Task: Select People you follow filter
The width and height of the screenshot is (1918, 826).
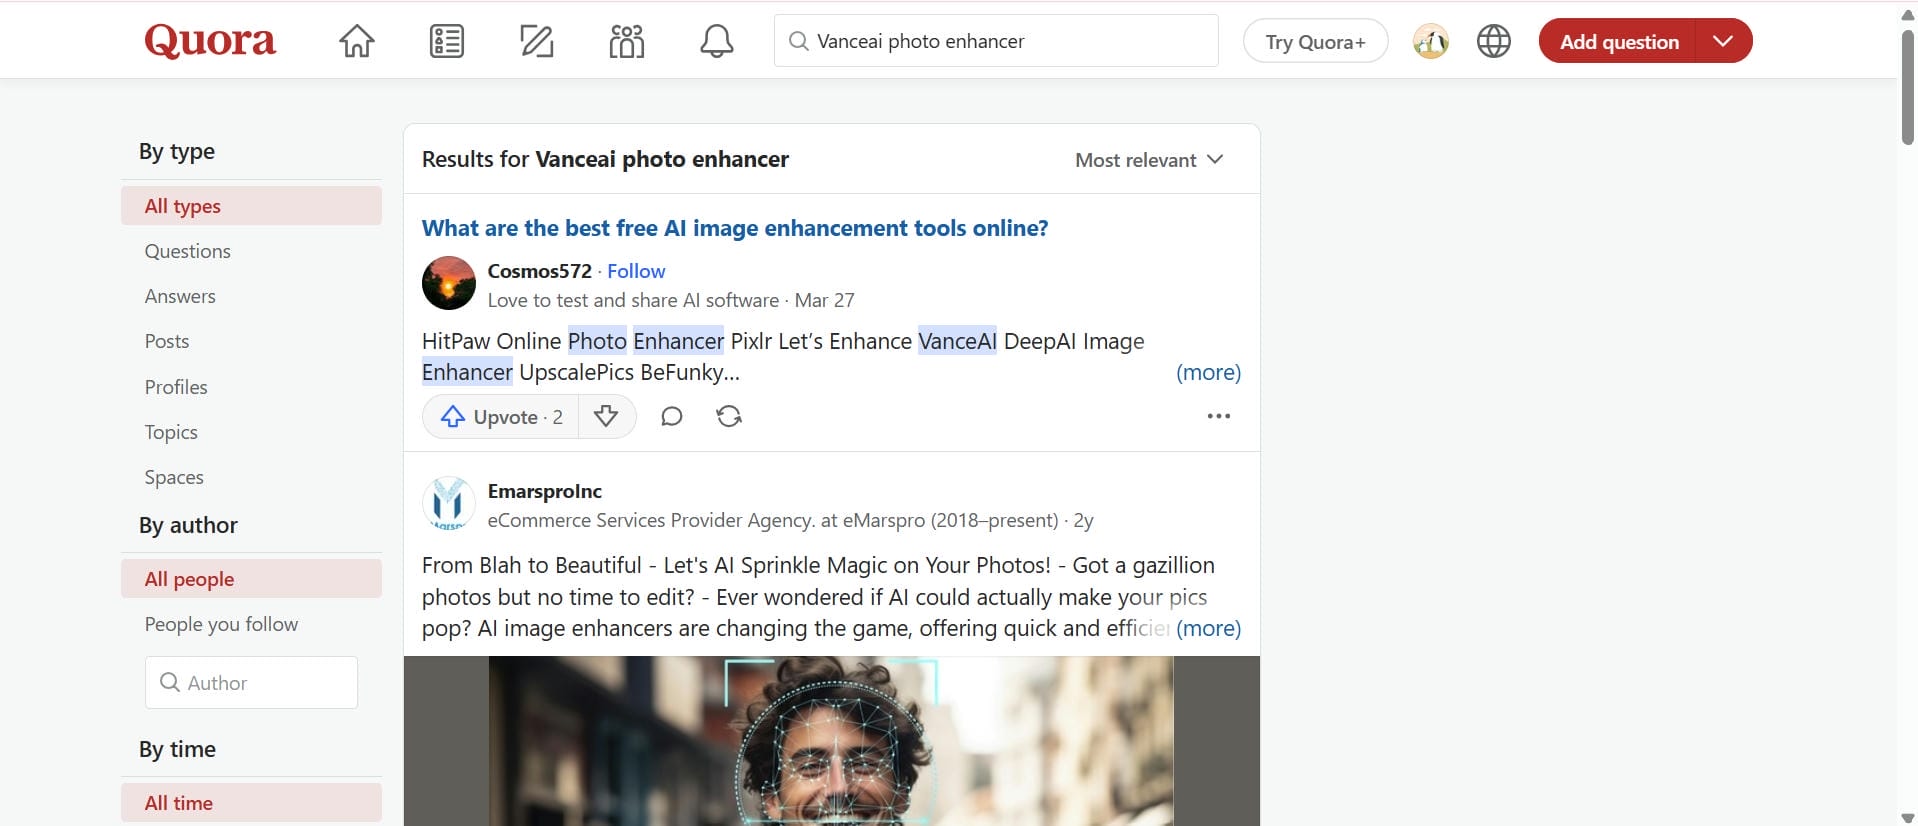Action: click(x=251, y=624)
